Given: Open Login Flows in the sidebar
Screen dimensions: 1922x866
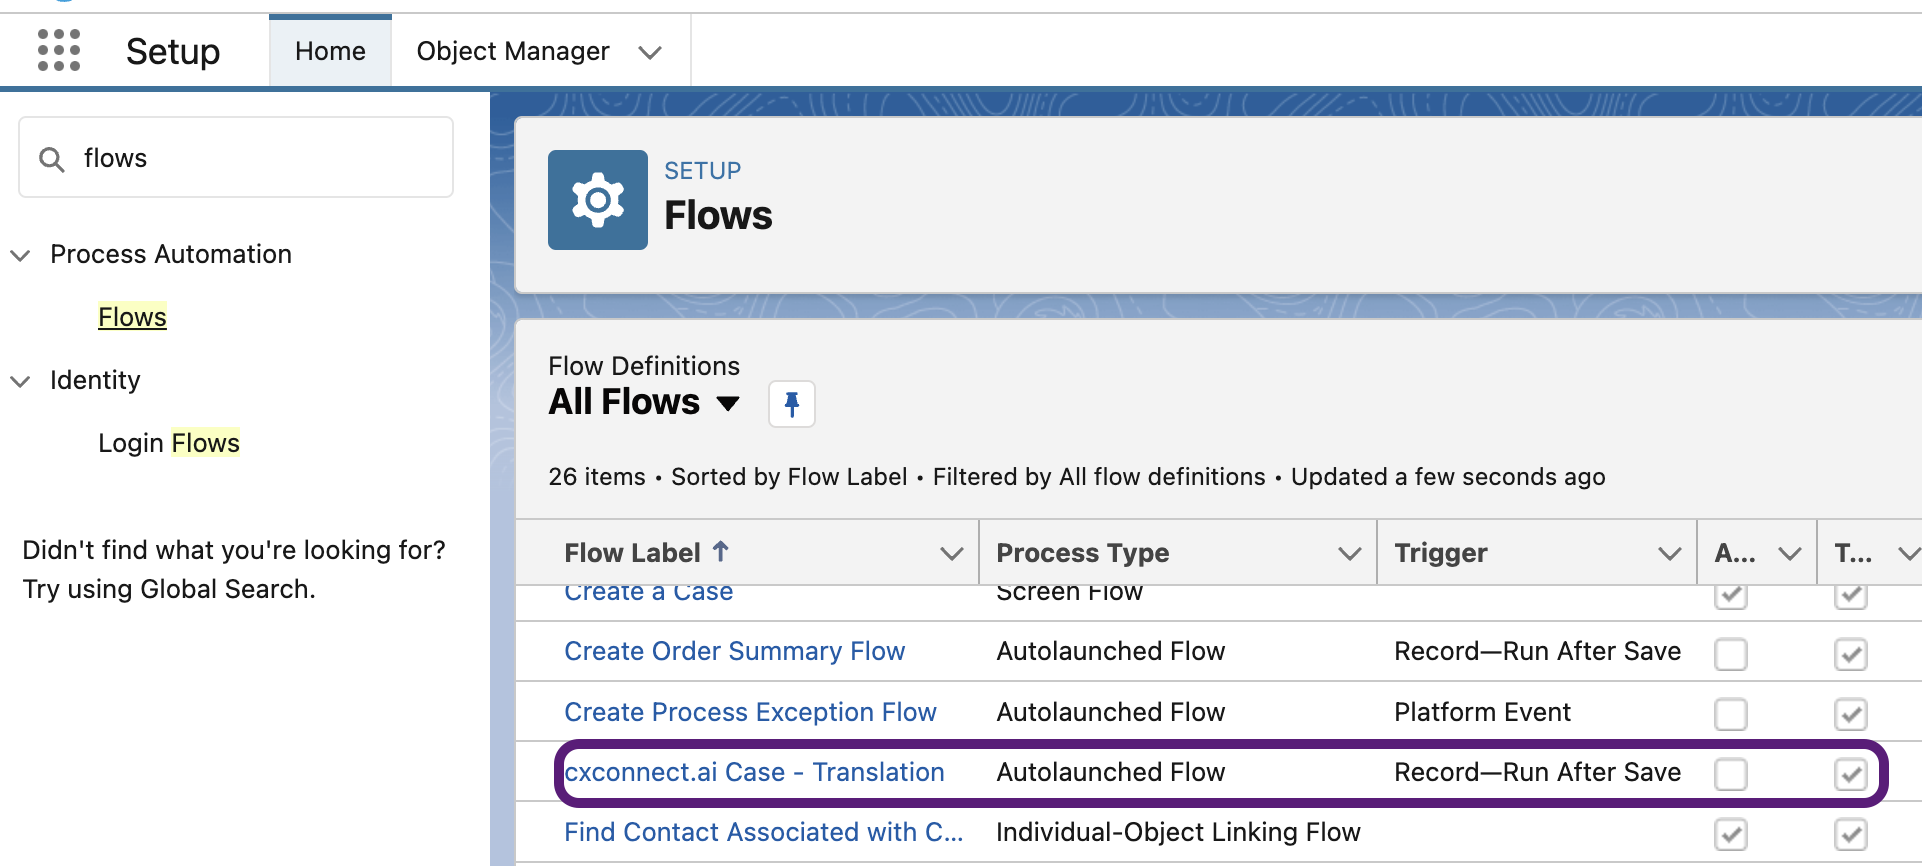Looking at the screenshot, I should [169, 443].
